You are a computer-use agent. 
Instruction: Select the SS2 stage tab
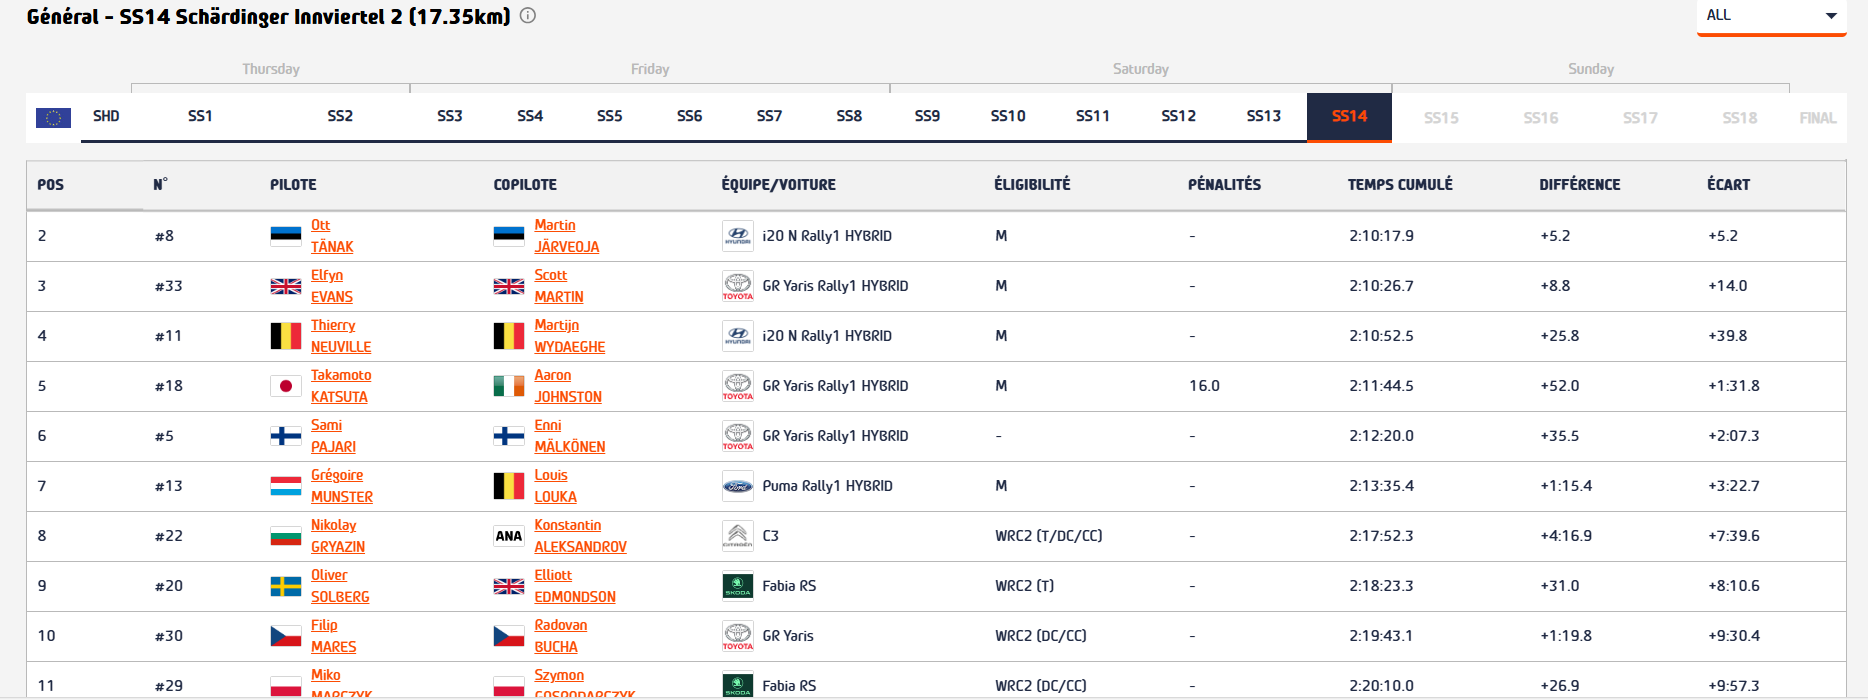pyautogui.click(x=340, y=116)
